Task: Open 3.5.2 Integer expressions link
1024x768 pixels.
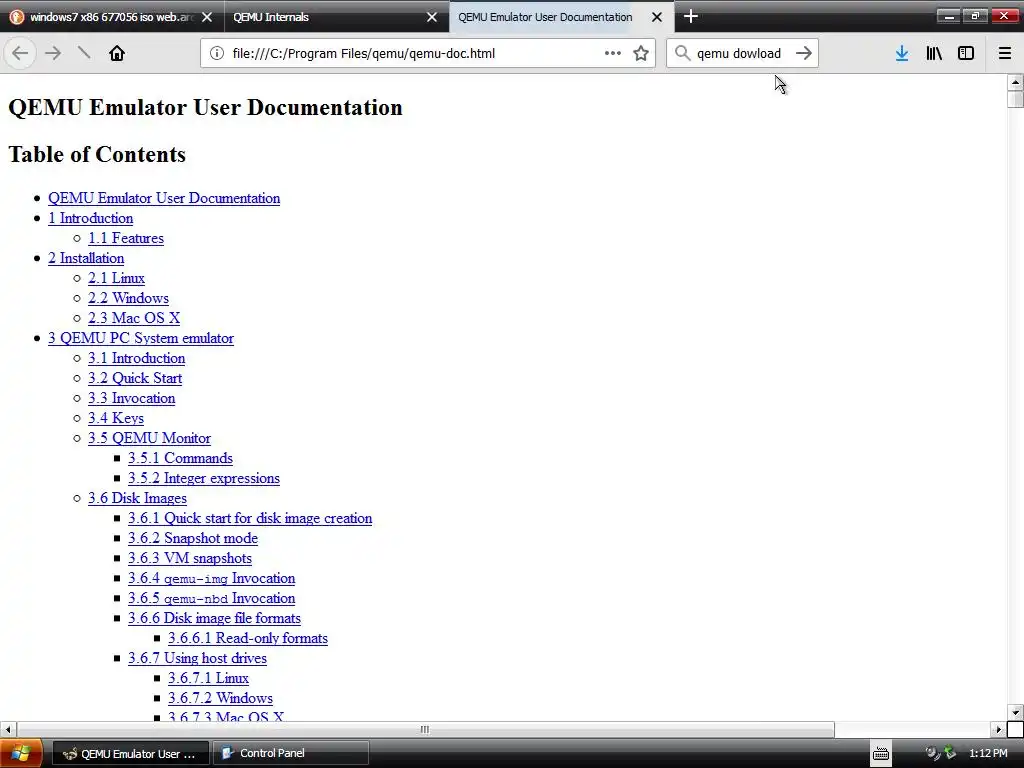Action: (x=204, y=478)
